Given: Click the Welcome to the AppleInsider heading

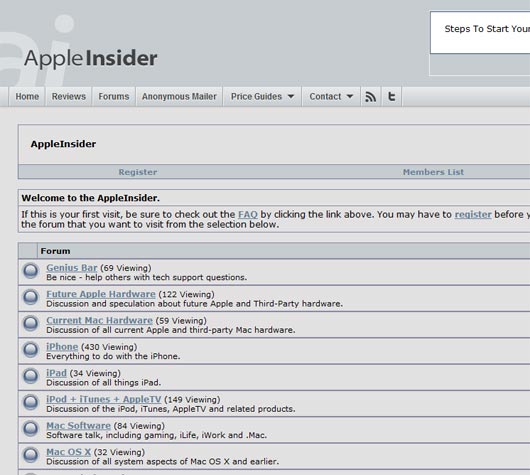Looking at the screenshot, I should [x=90, y=198].
